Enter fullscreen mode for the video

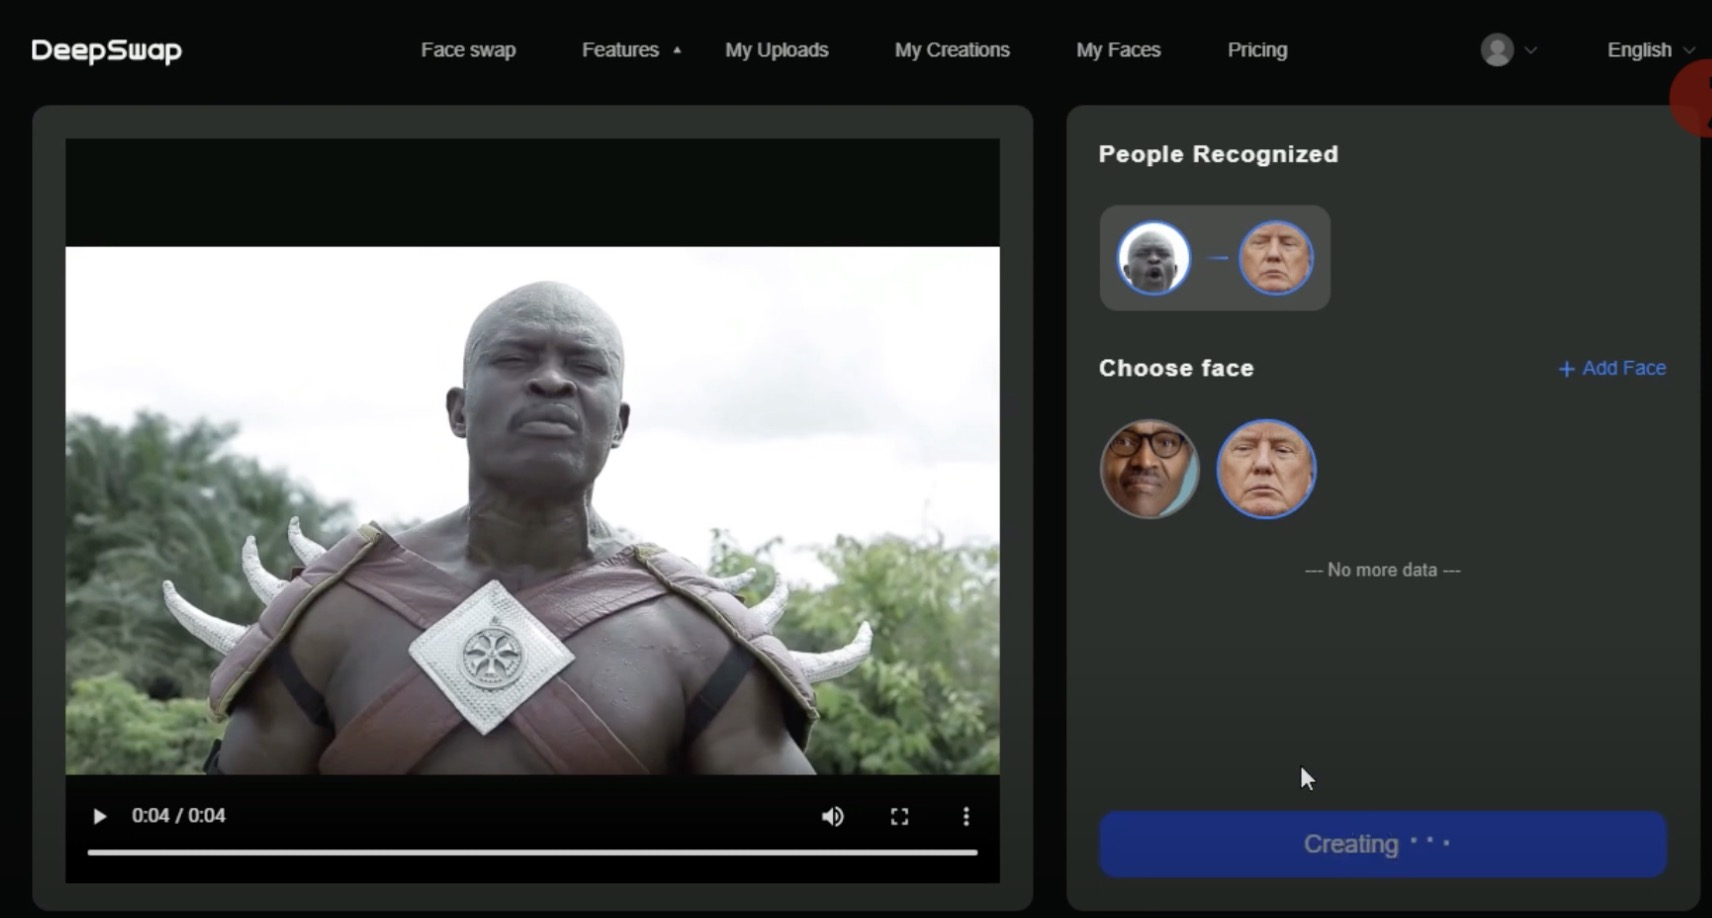point(899,817)
